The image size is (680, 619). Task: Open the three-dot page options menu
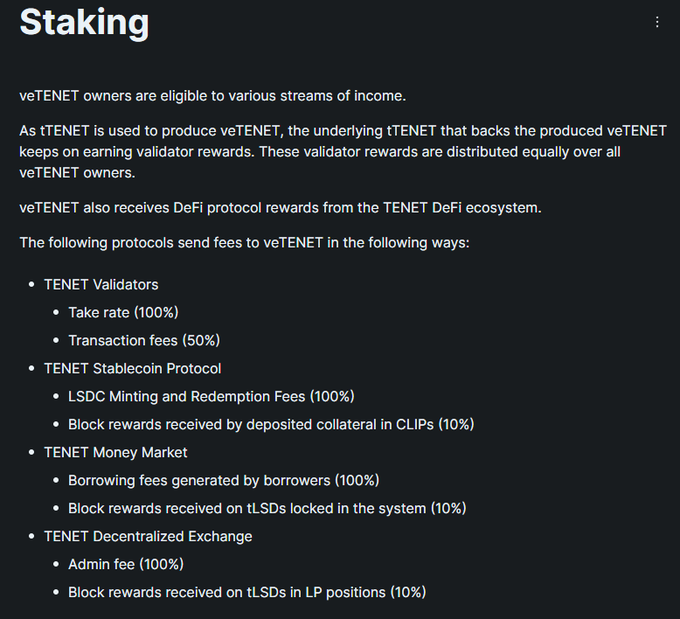point(657,22)
